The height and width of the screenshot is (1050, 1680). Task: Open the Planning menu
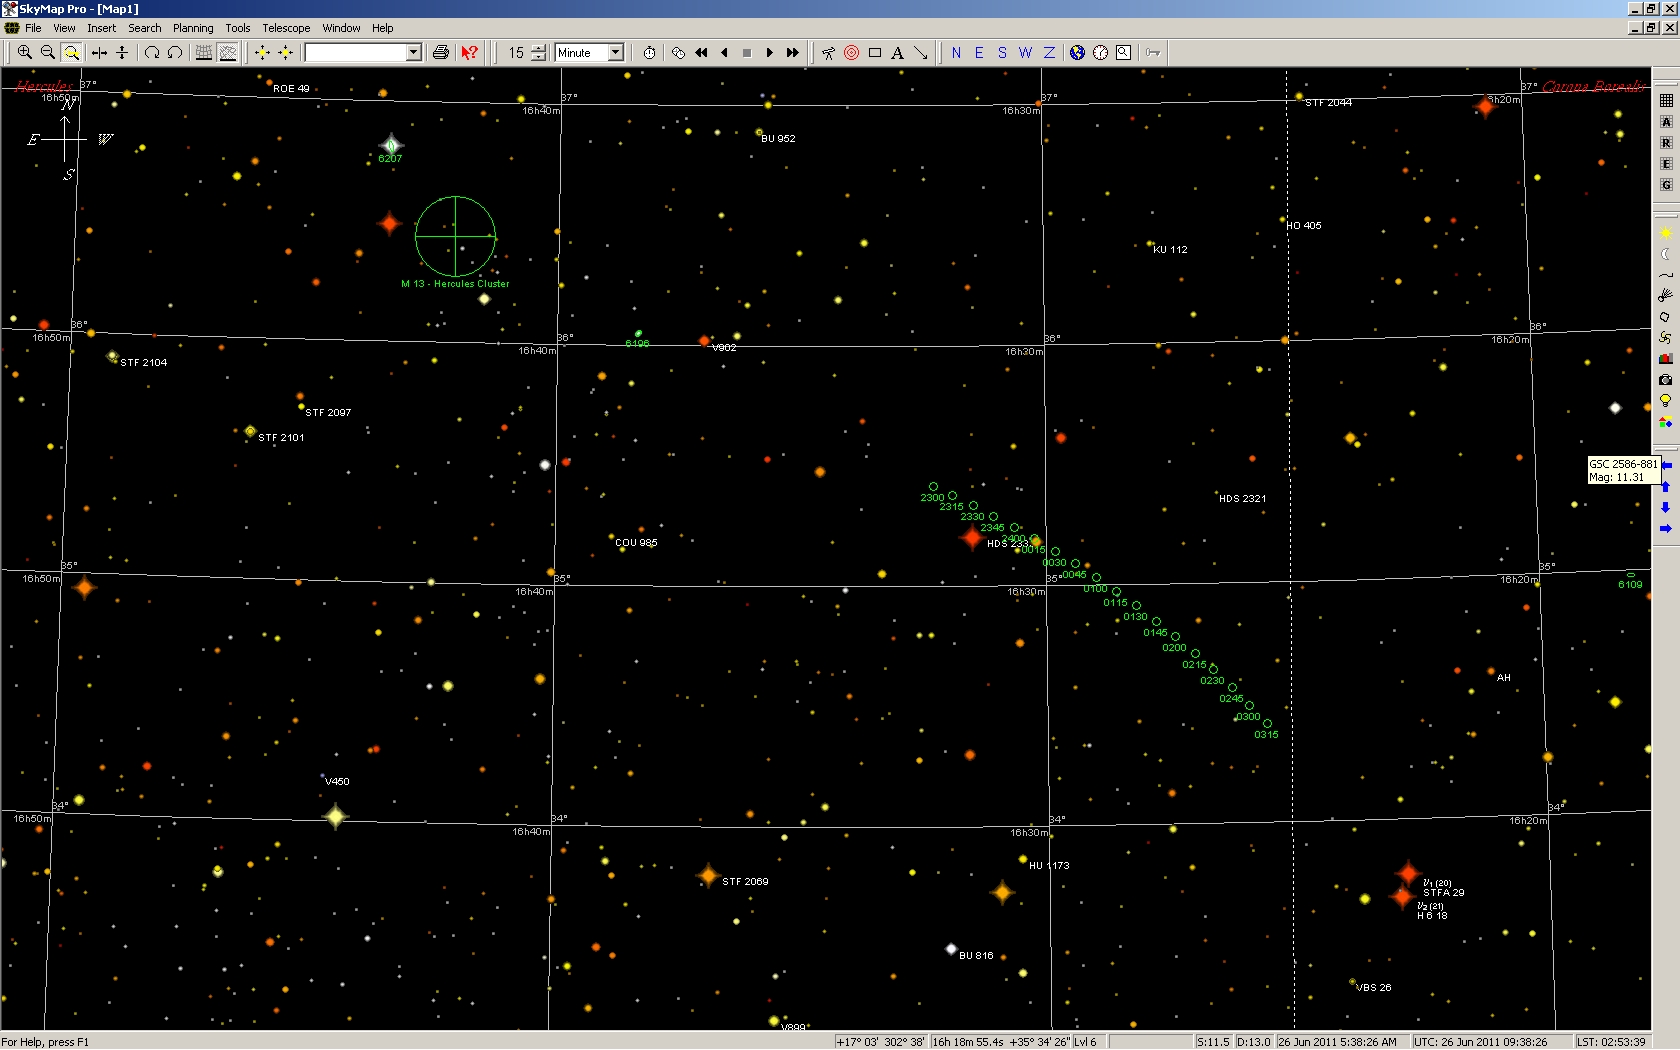(x=193, y=28)
